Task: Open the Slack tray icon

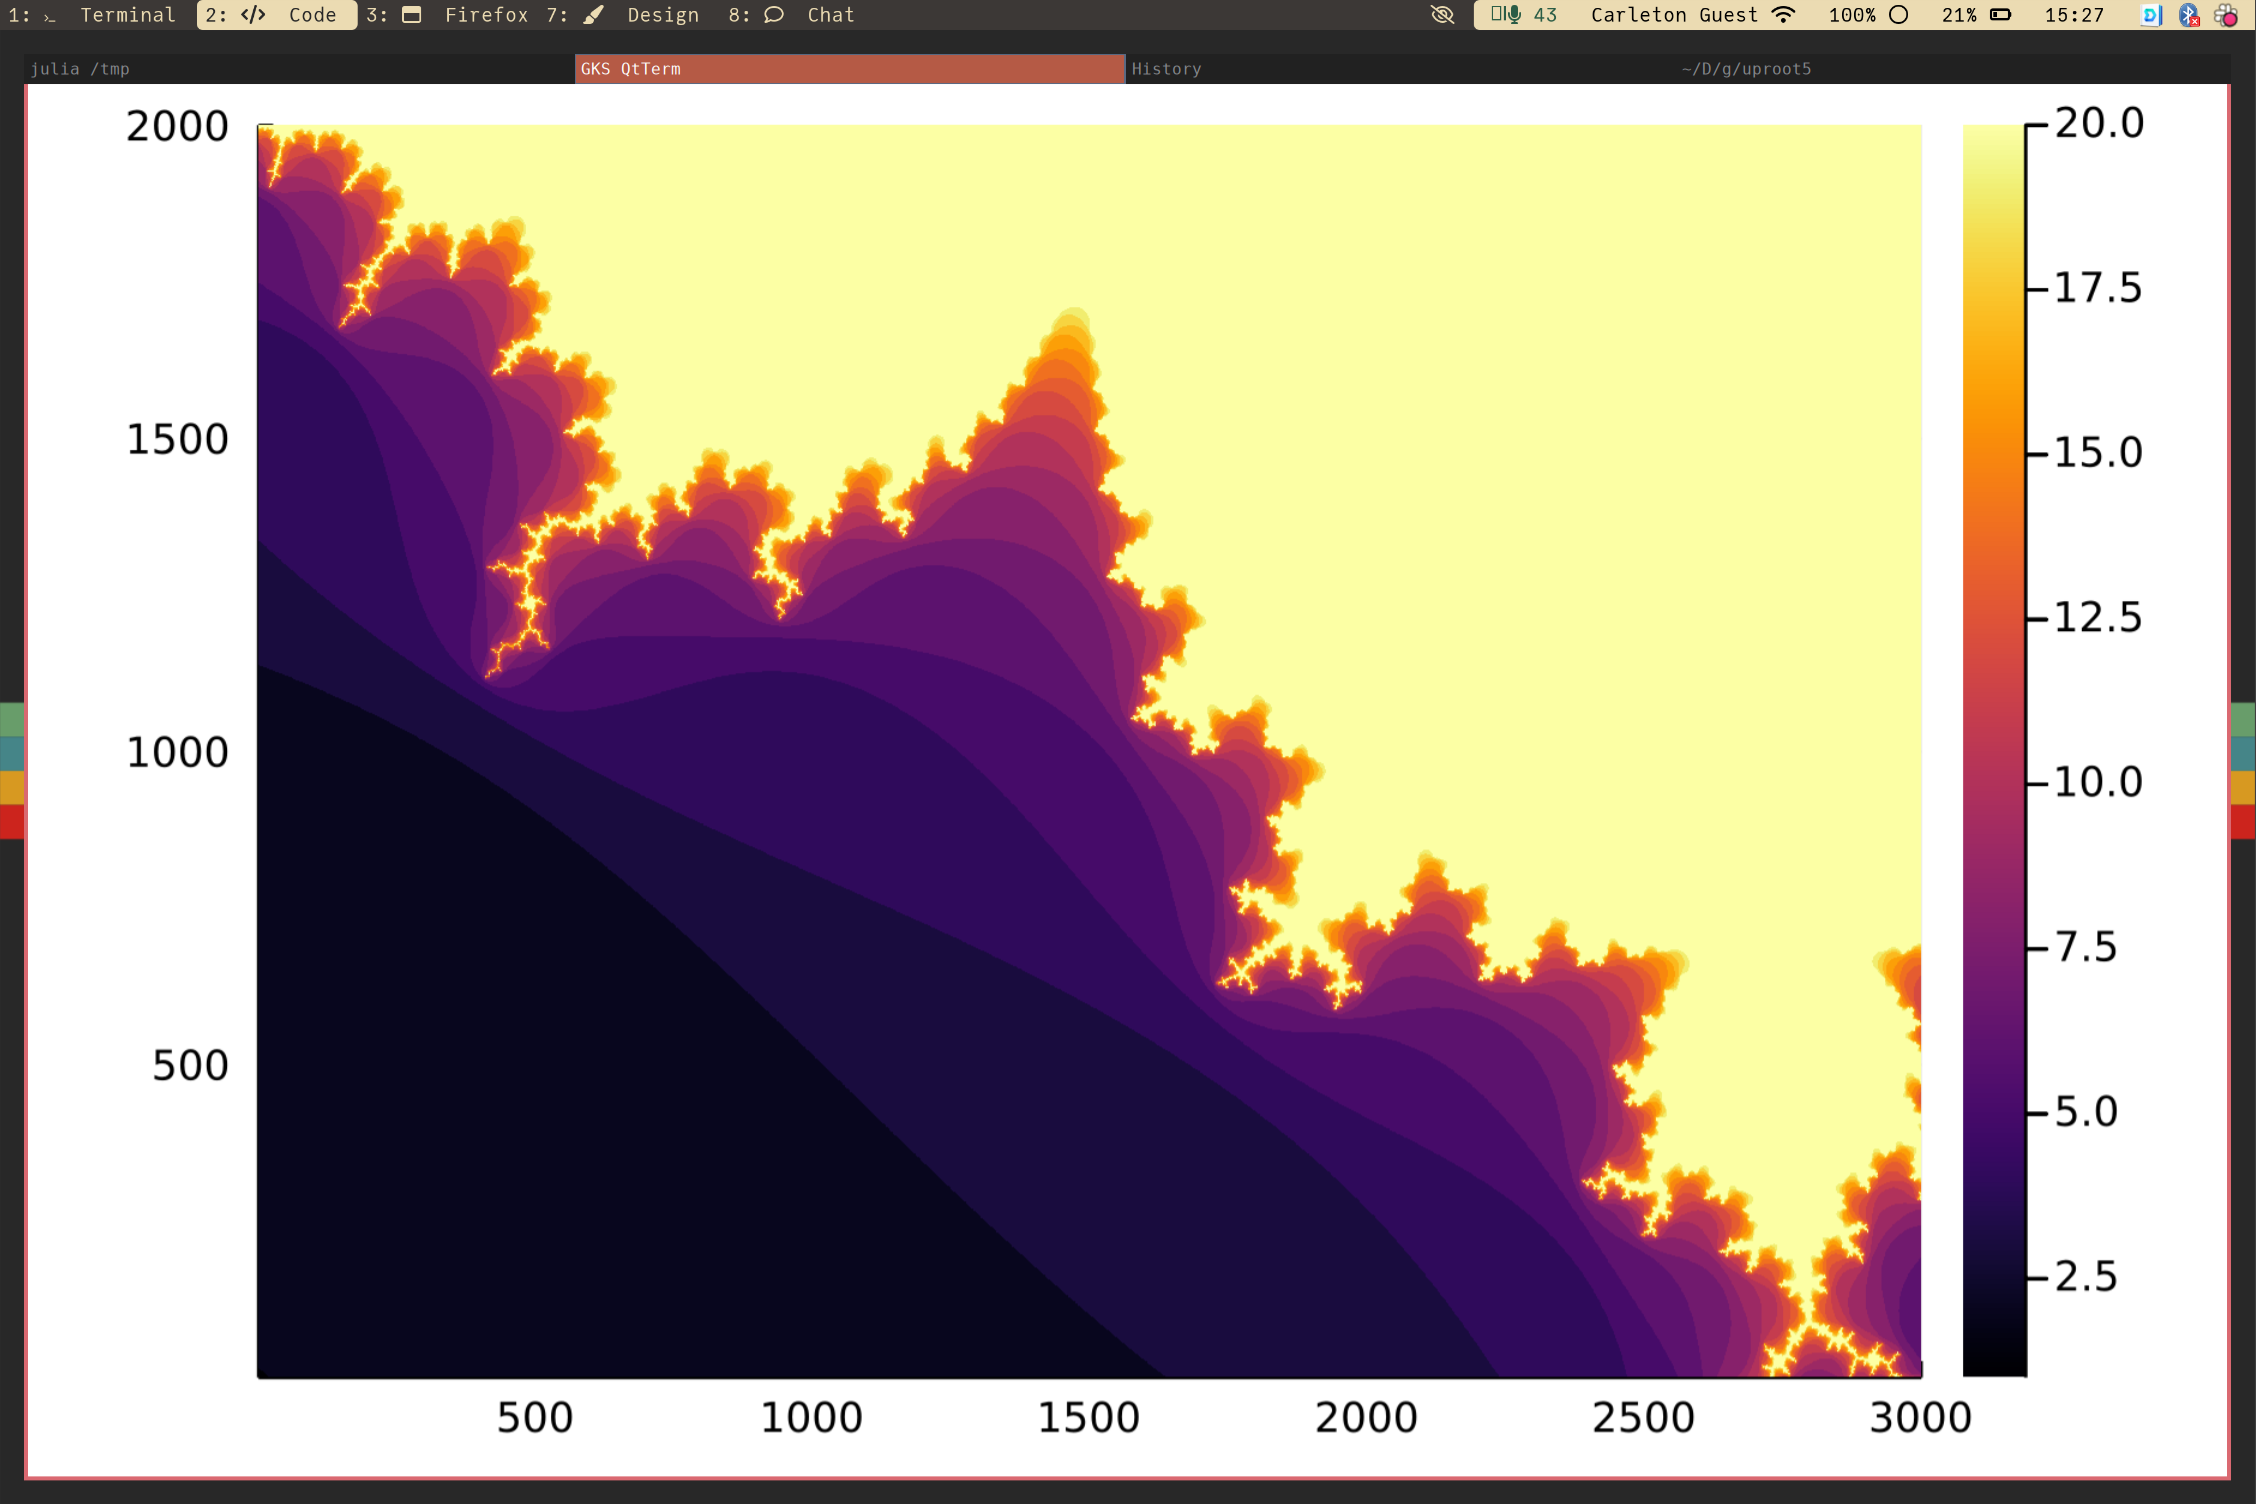Action: coord(2227,15)
